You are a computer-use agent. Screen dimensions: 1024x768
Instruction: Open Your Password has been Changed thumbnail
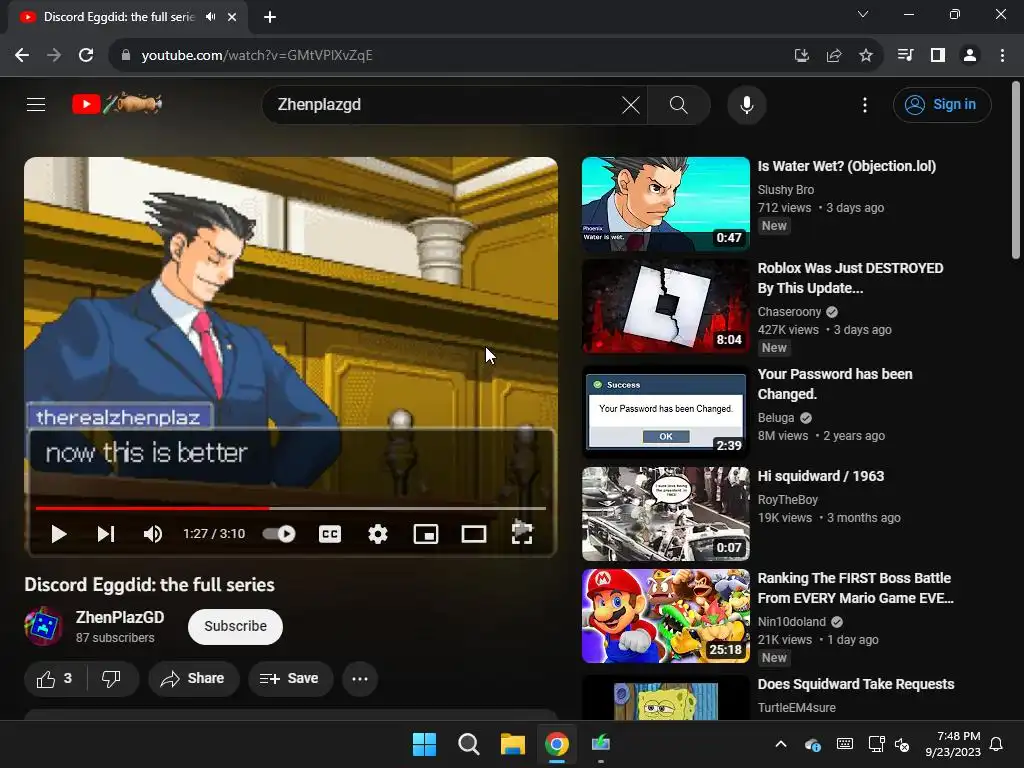(665, 411)
